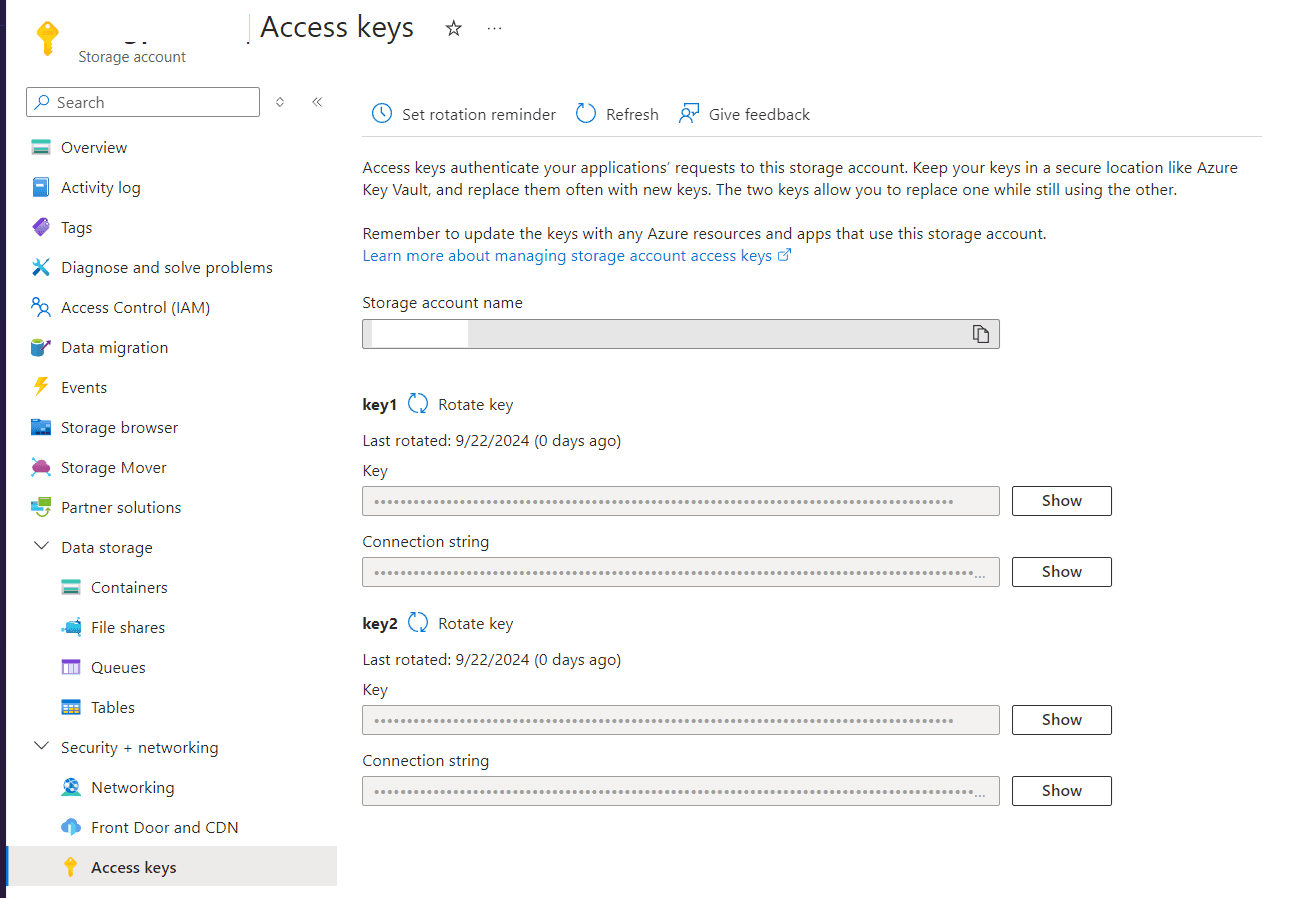The height and width of the screenshot is (898, 1299).
Task: Click Front Door and CDN cloud icon
Action: coord(71,827)
